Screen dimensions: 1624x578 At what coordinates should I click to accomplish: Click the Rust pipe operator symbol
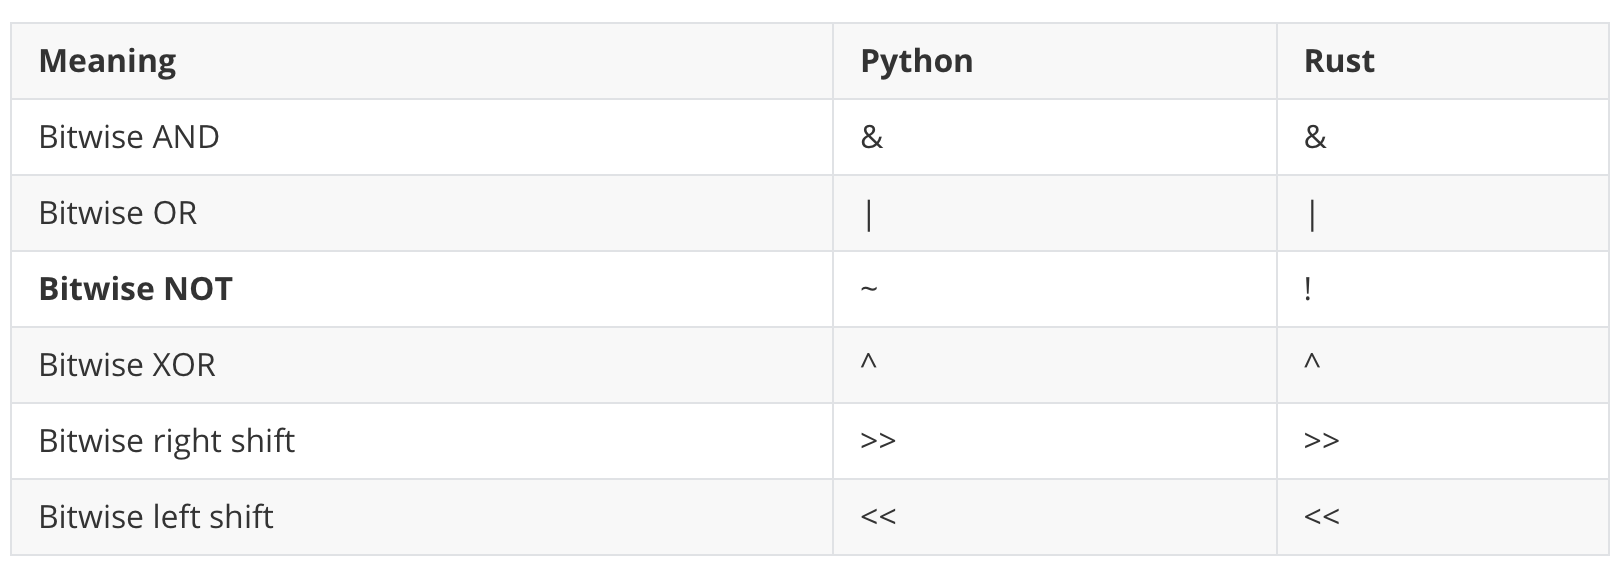(1312, 214)
